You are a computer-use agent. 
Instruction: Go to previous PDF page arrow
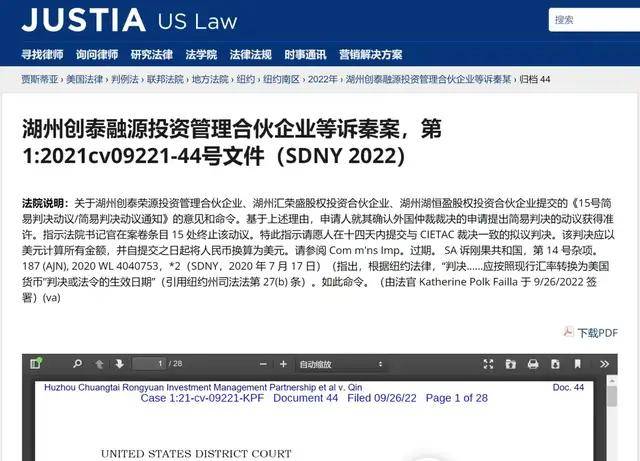pos(99,364)
